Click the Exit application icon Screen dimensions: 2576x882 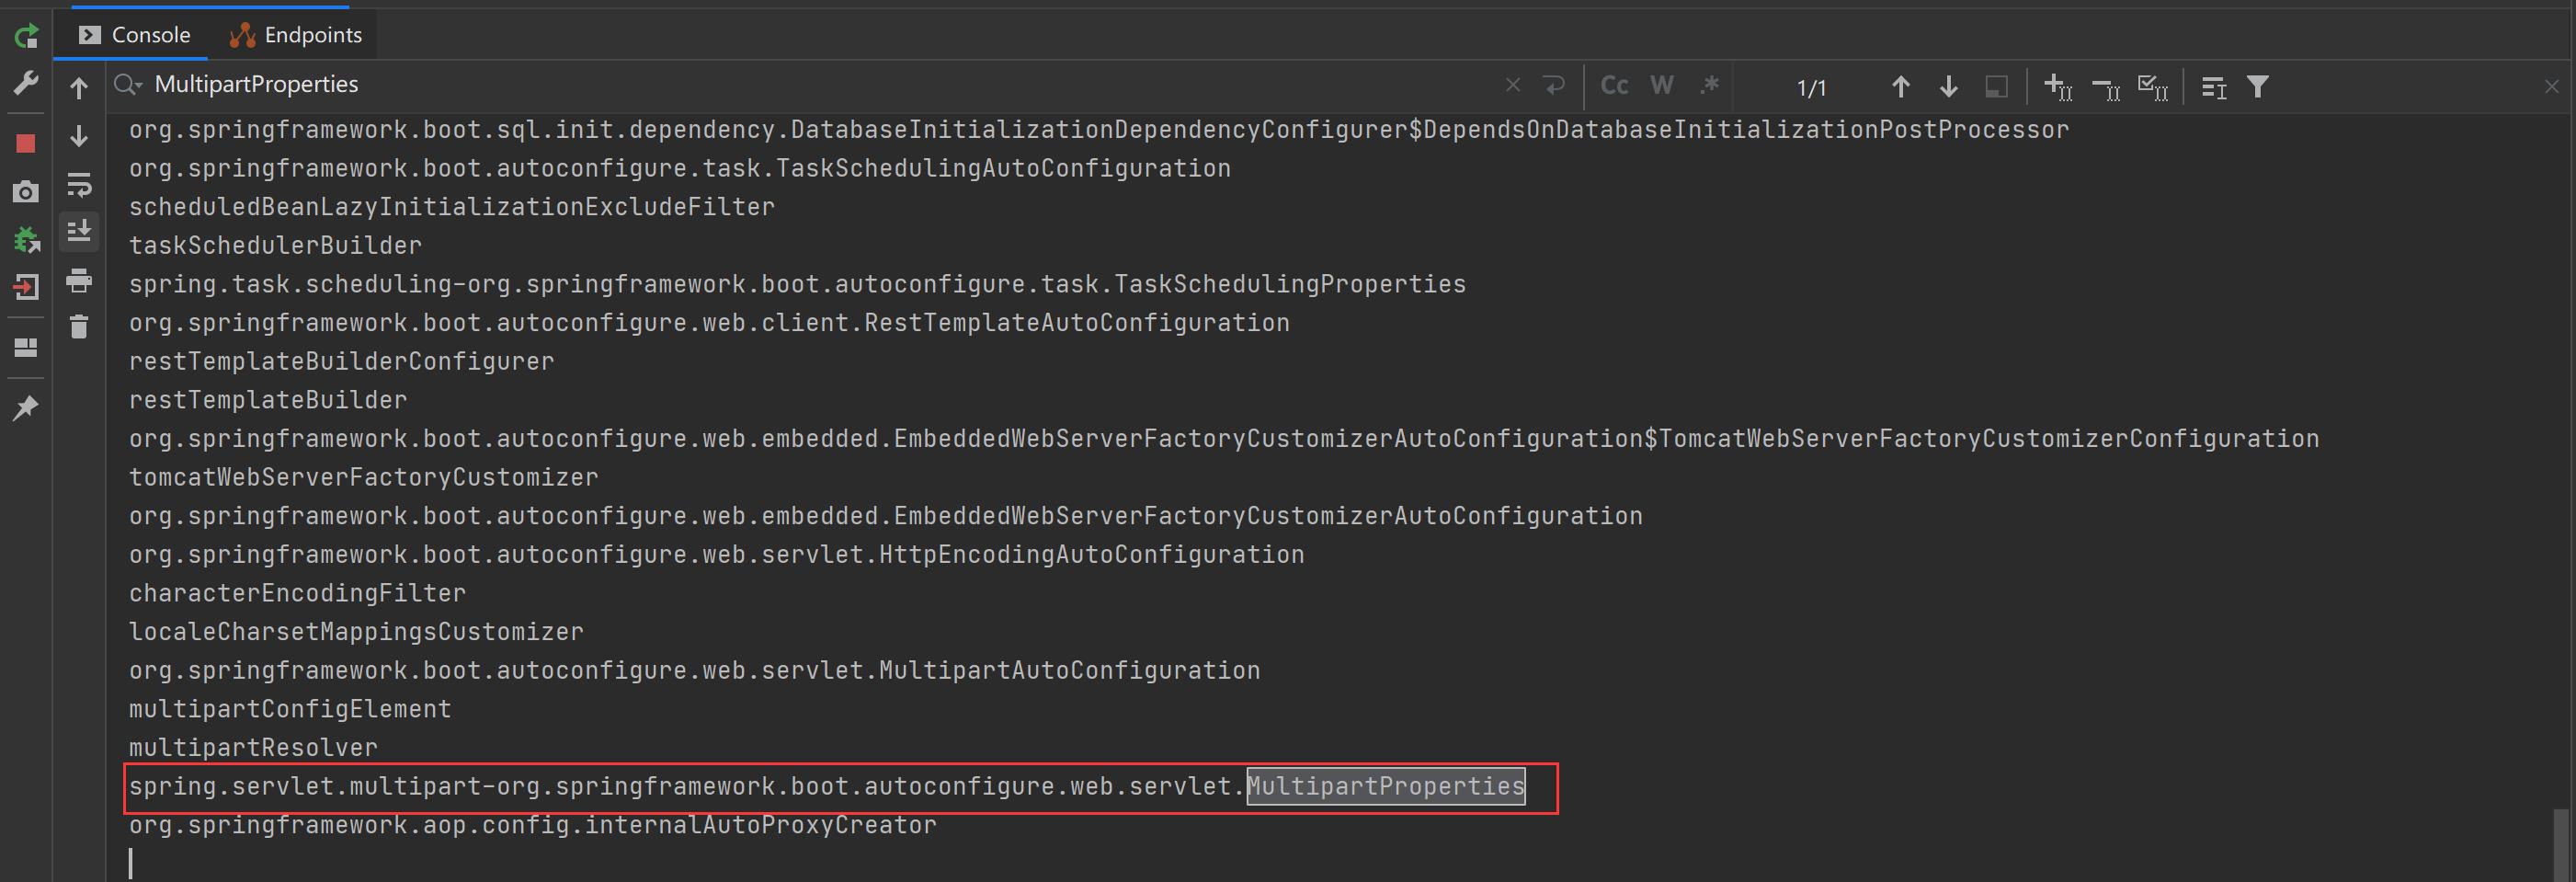(x=26, y=287)
